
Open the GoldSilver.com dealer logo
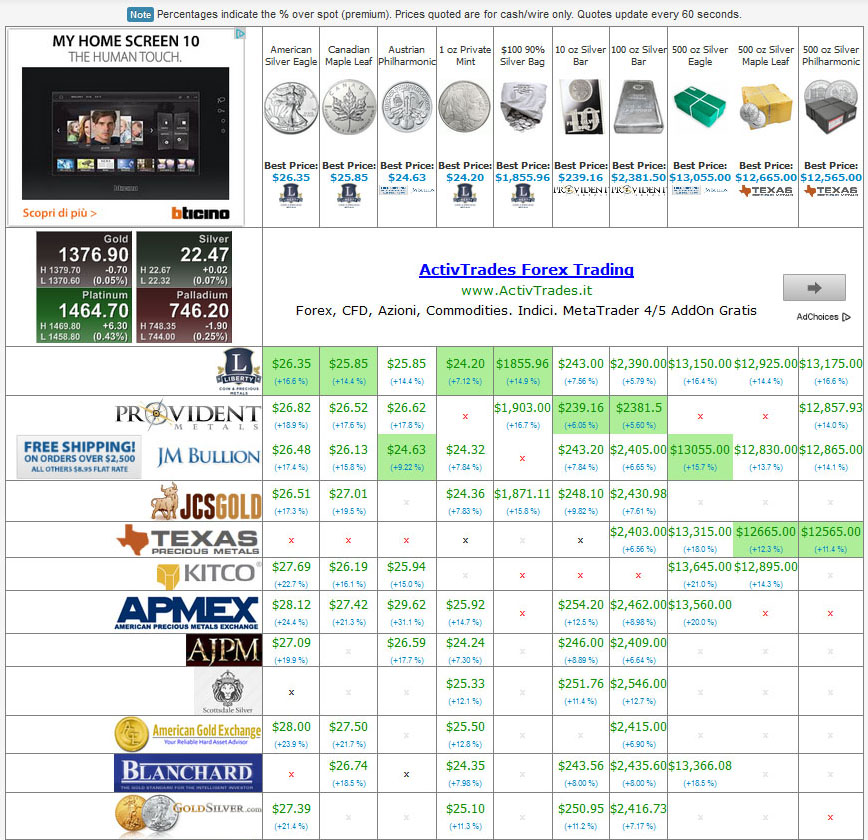[188, 816]
